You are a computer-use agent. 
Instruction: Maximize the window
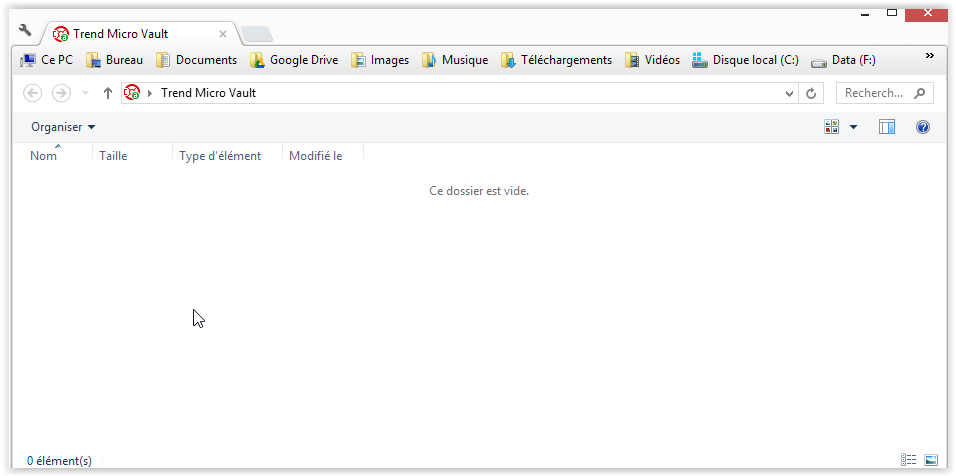point(892,12)
